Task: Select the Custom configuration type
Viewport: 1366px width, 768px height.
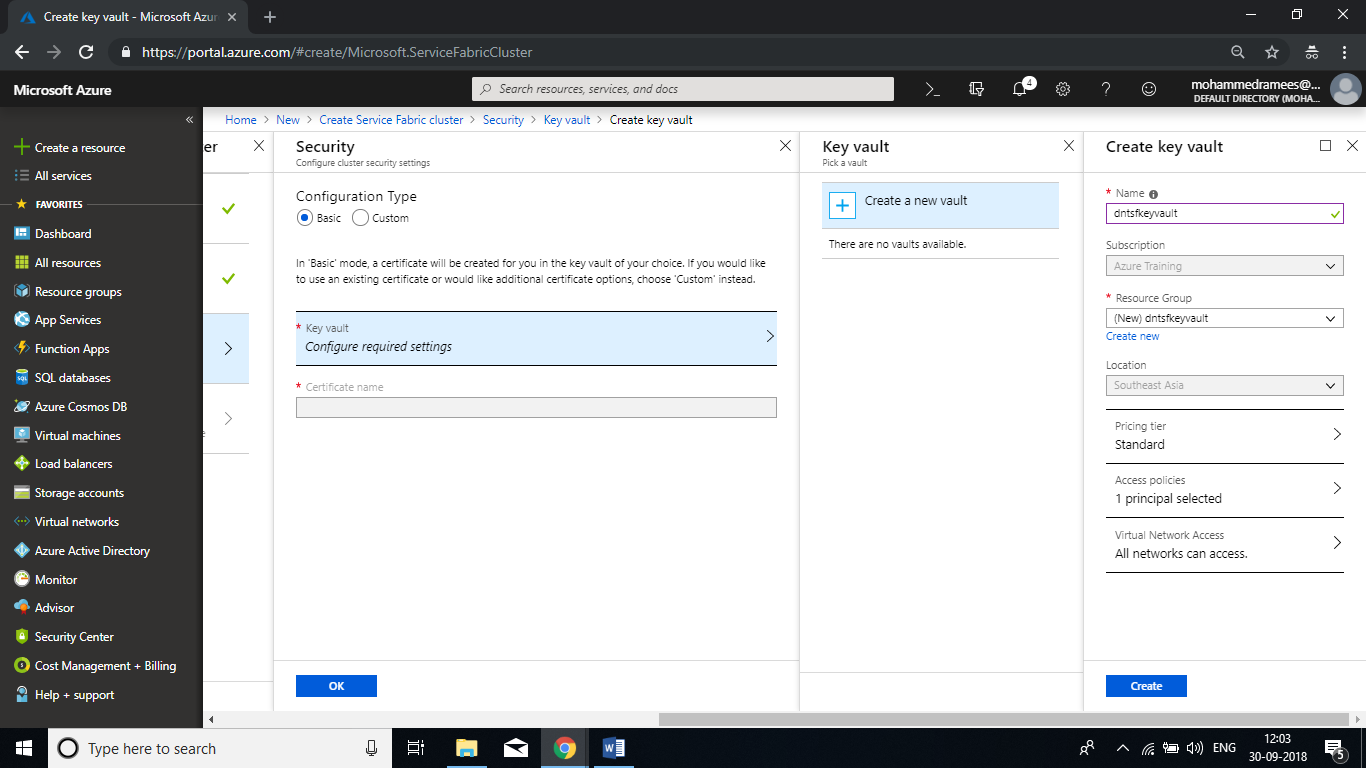Action: click(x=361, y=217)
